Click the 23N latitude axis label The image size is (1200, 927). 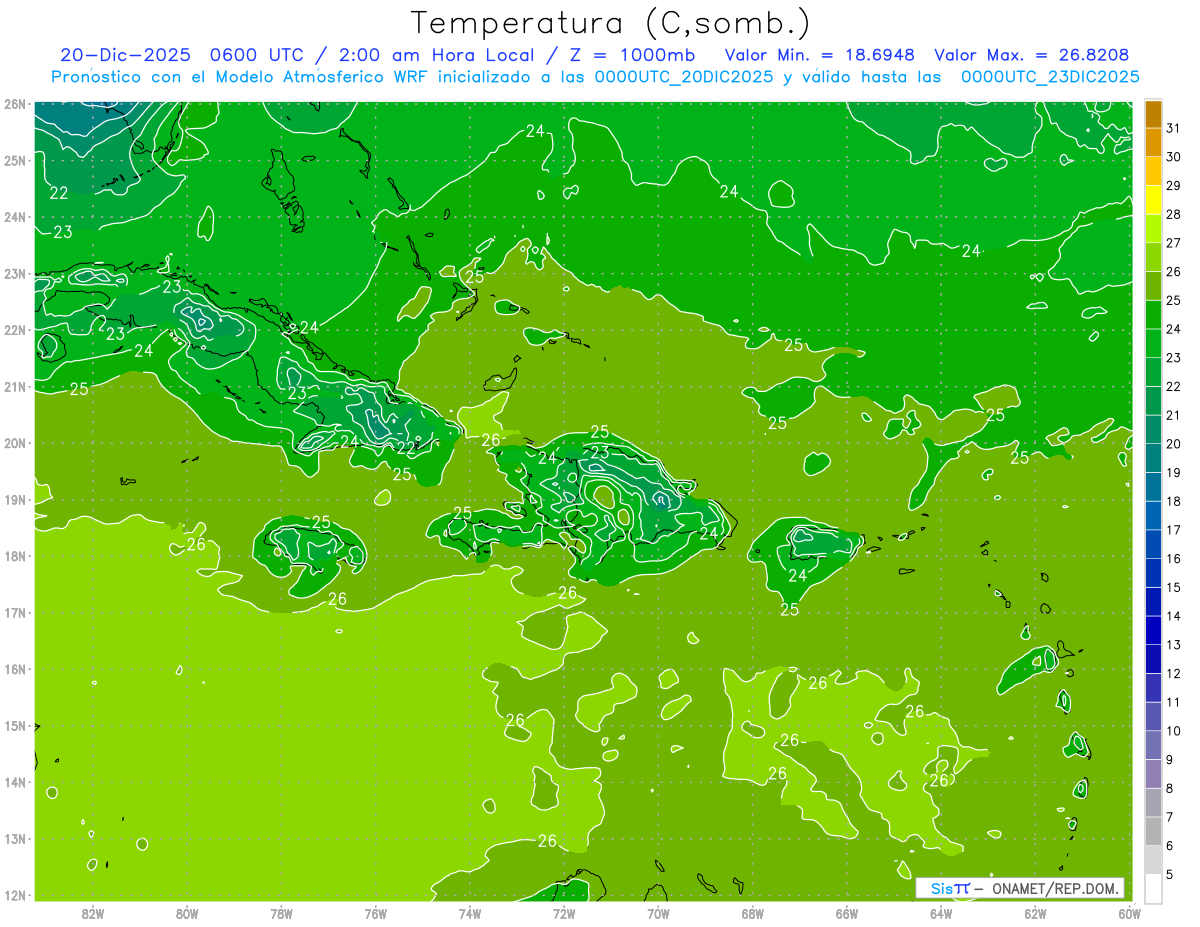tap(15, 273)
